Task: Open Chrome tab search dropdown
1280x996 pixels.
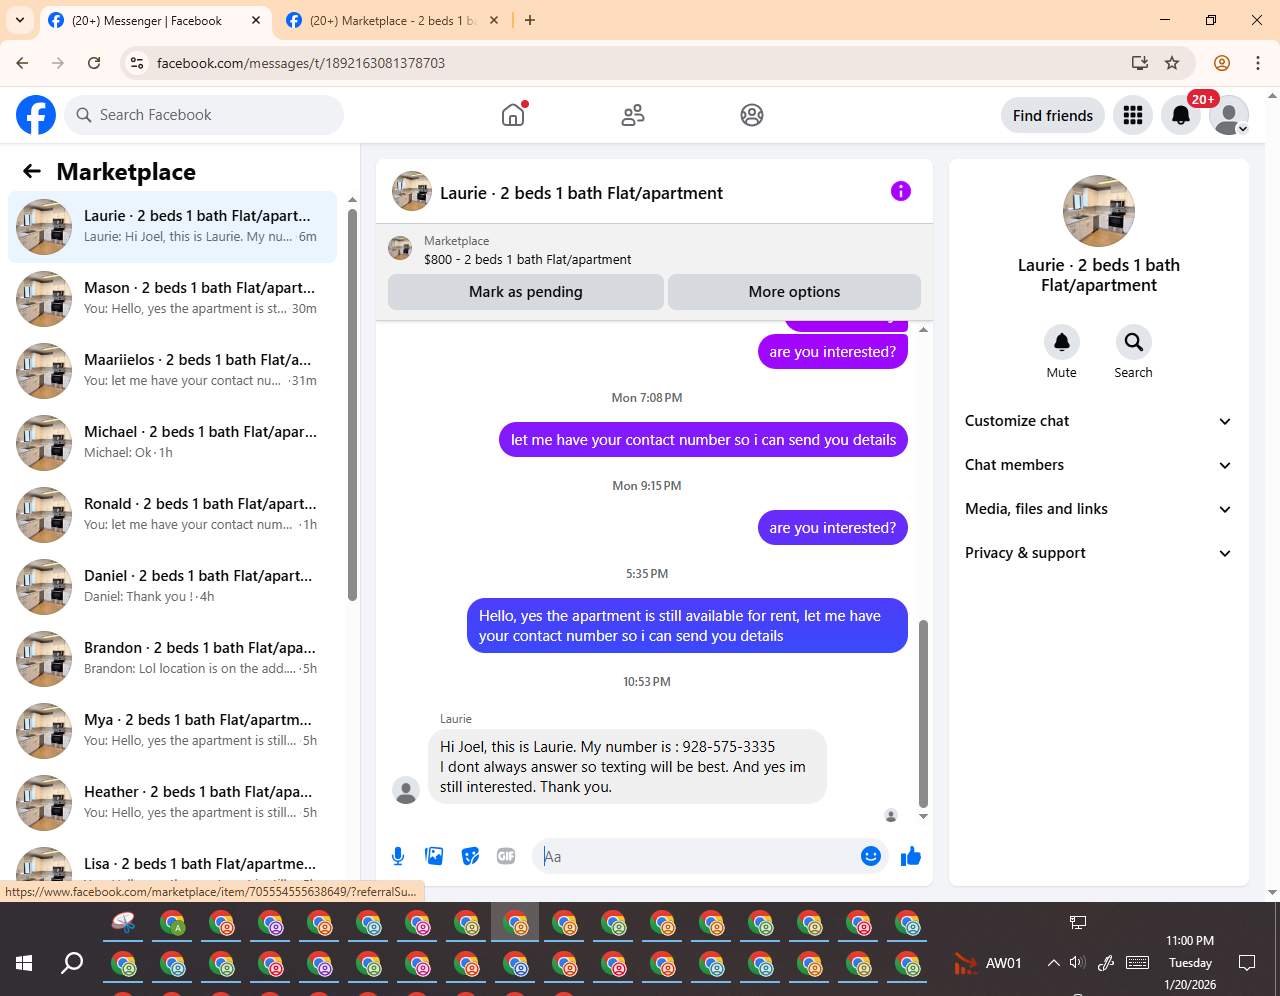Action: pyautogui.click(x=20, y=20)
